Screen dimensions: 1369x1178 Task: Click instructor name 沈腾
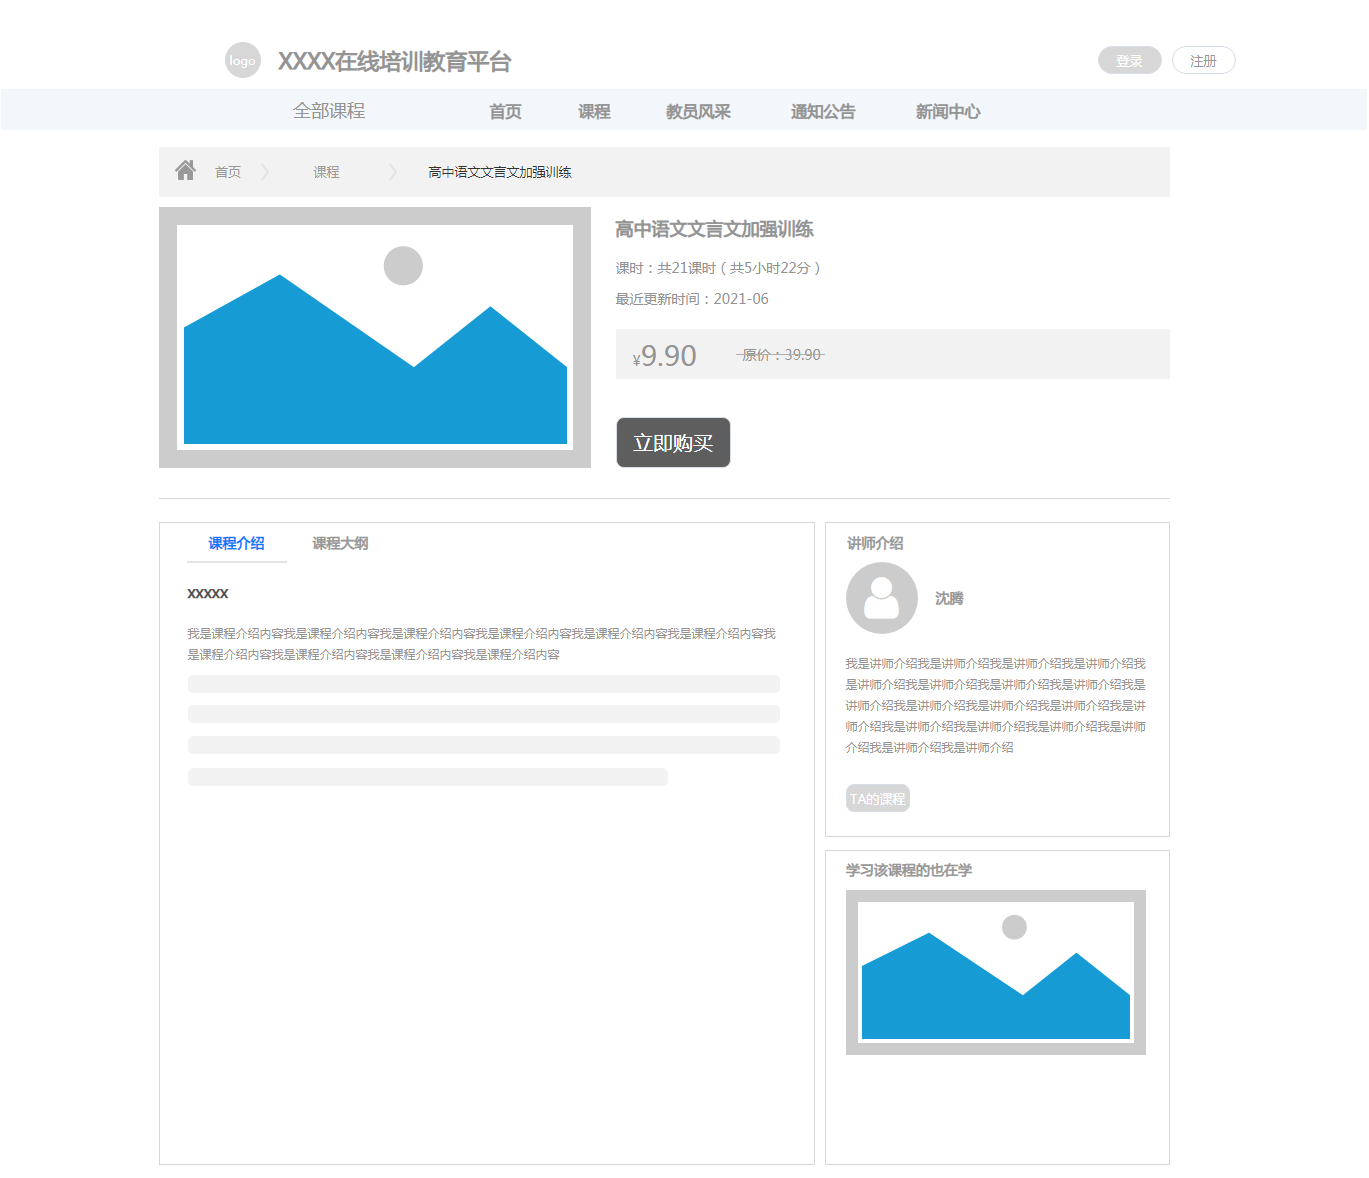[x=949, y=598]
